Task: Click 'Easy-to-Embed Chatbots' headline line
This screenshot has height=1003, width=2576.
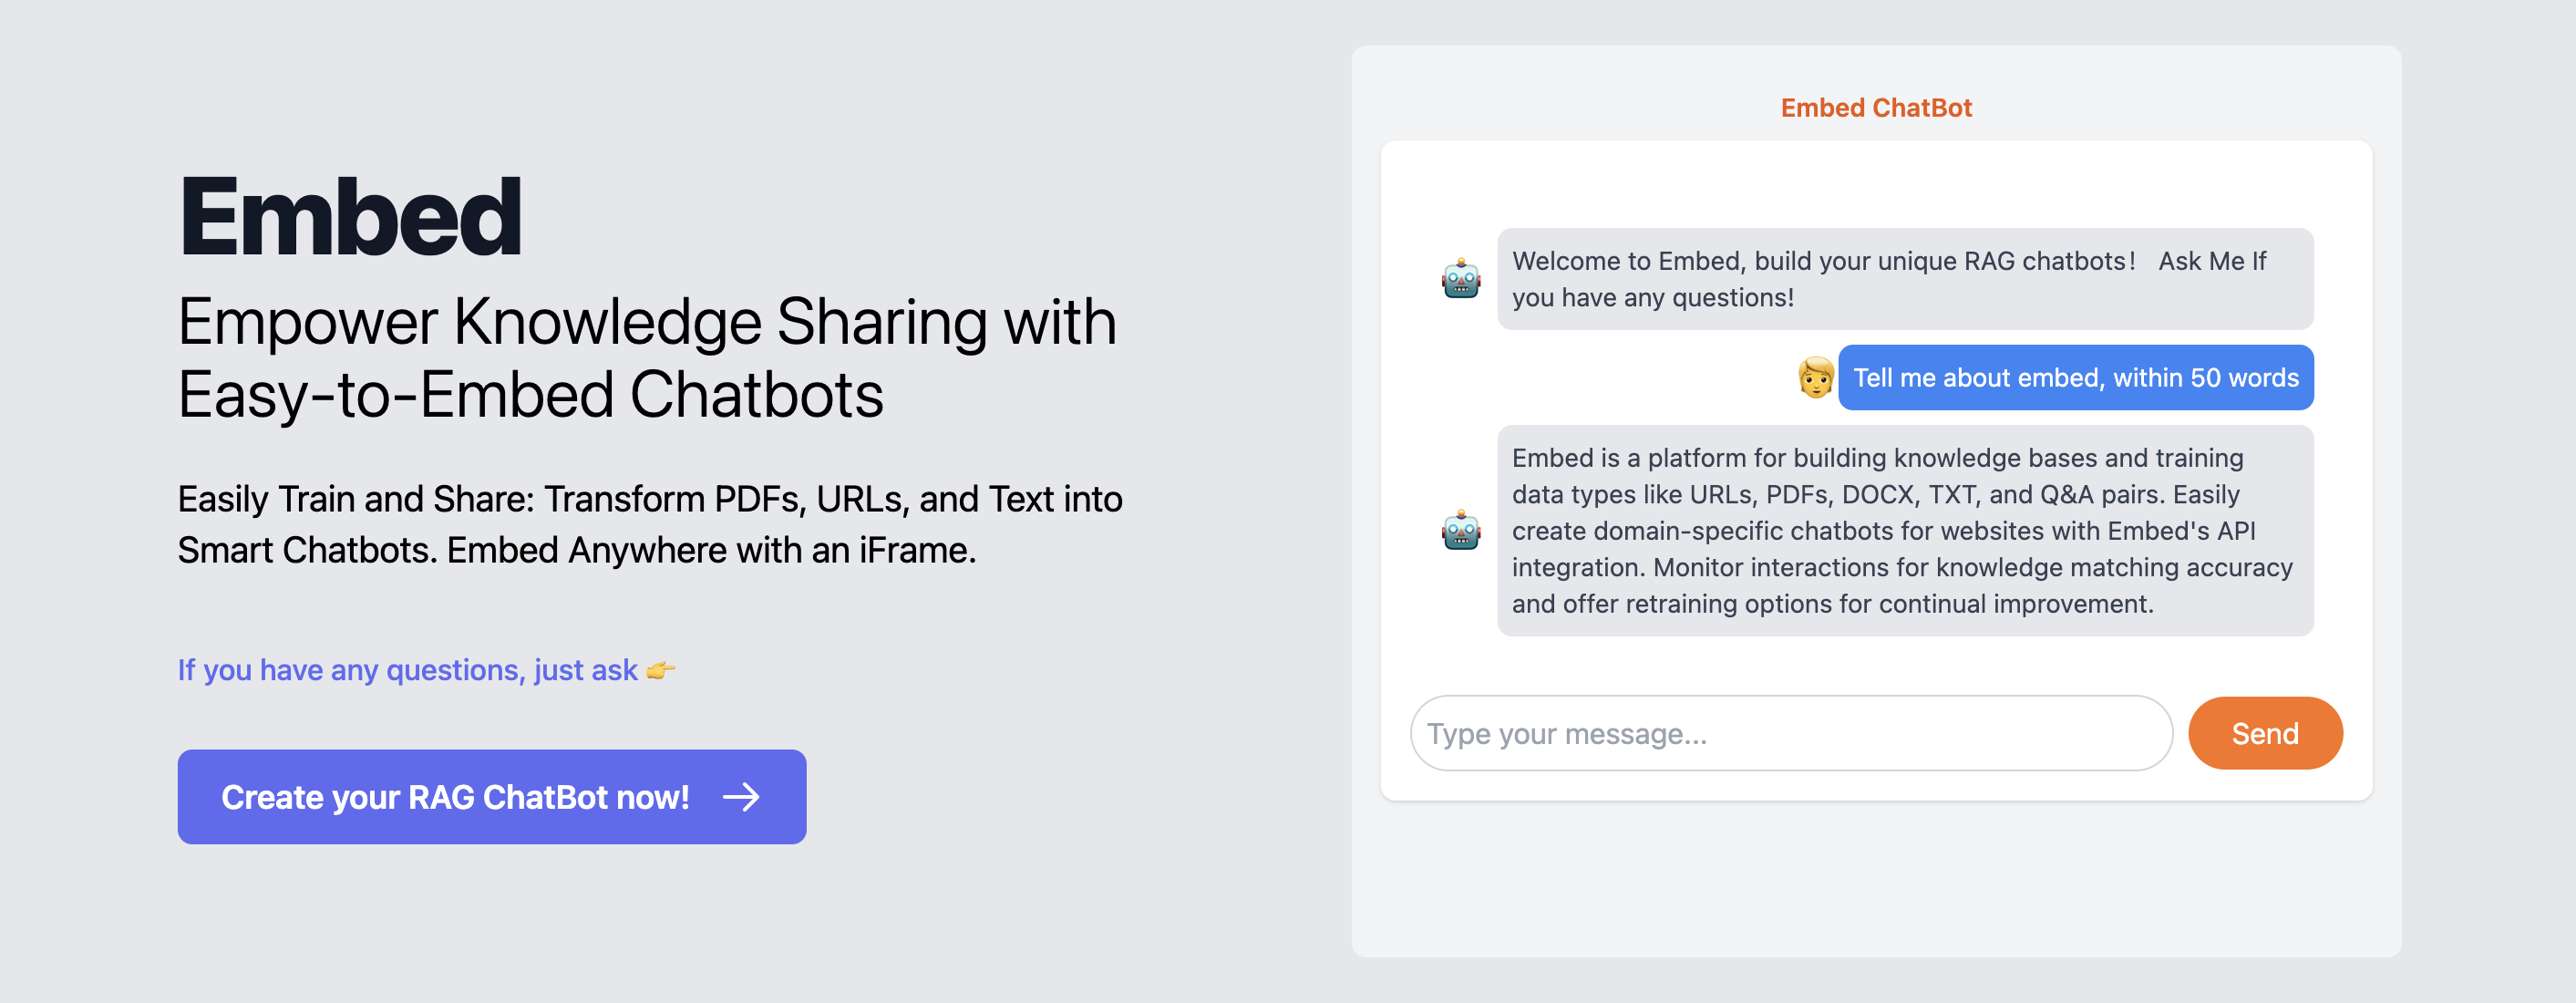Action: coord(531,394)
